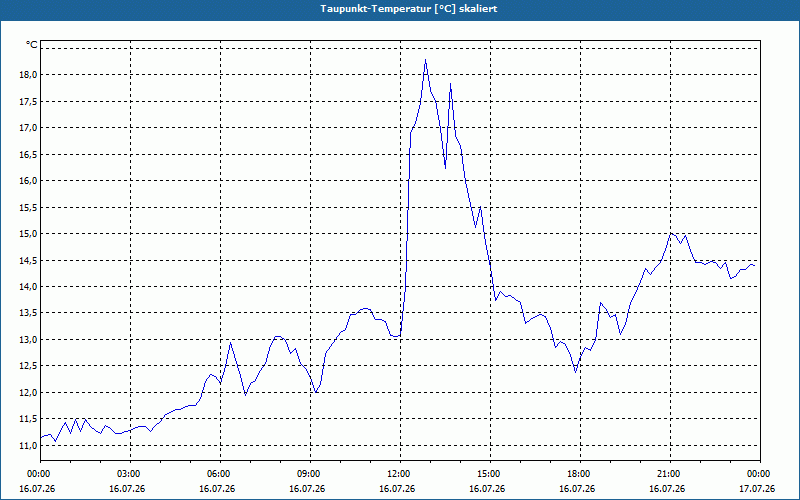Click the 03:00 time label
Screen dimensions: 800x500
[131, 474]
